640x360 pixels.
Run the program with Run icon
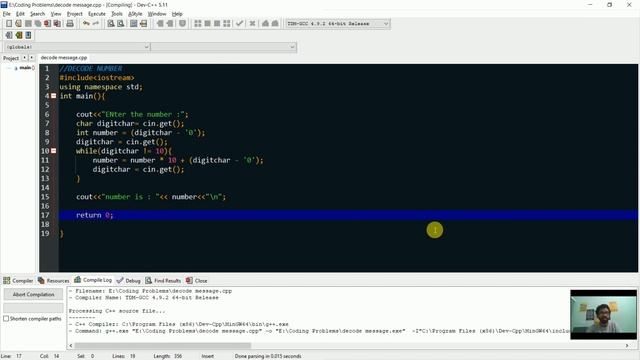(x=207, y=24)
